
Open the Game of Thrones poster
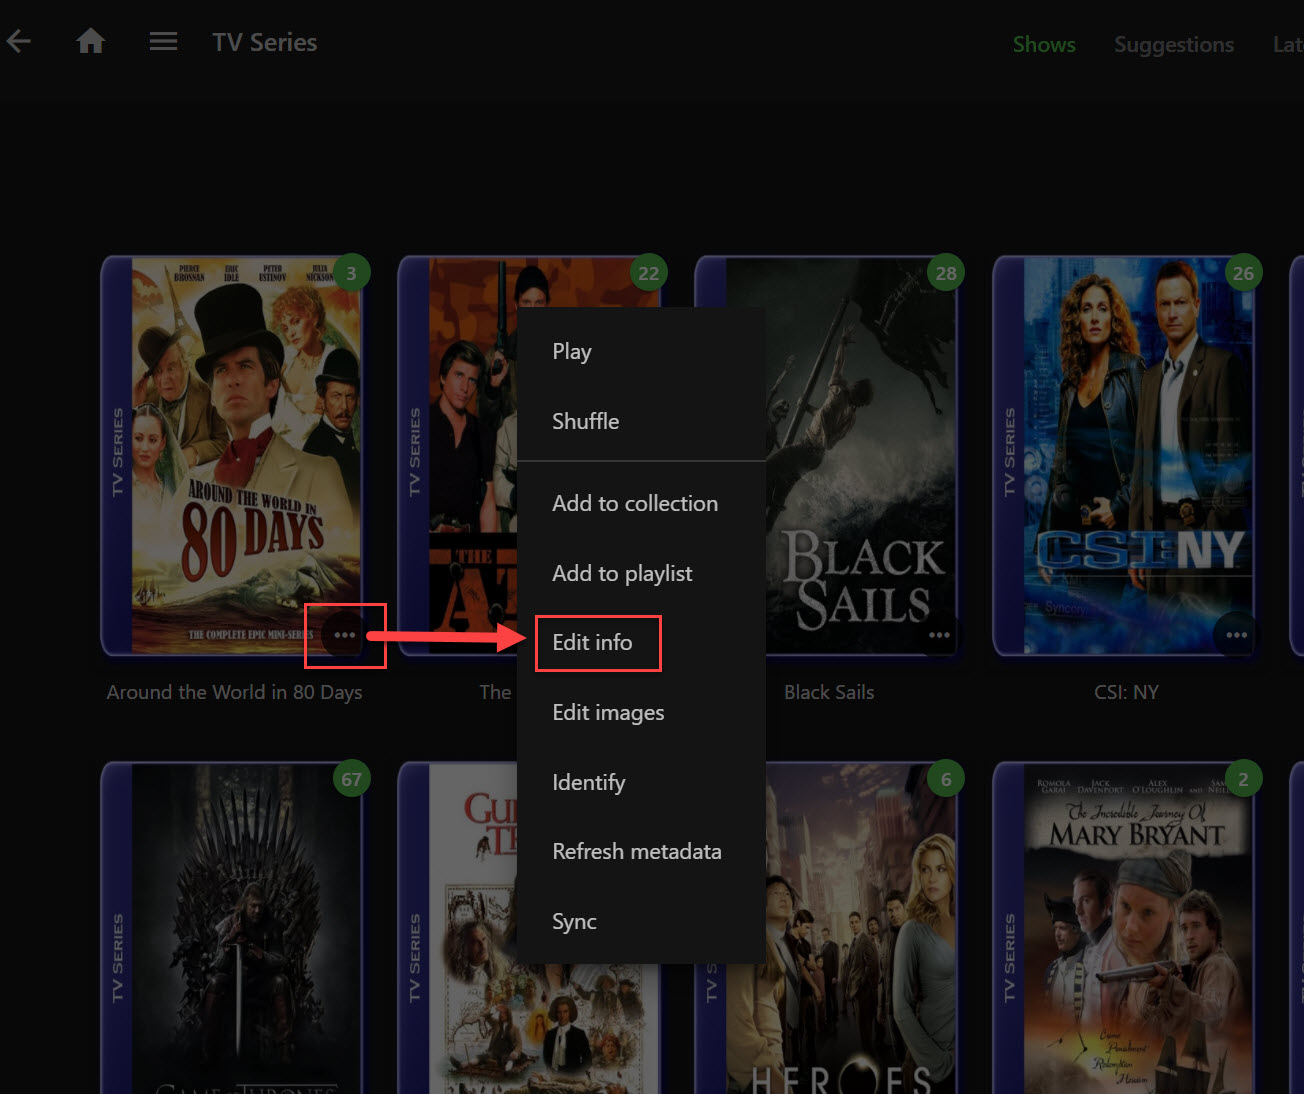pos(234,928)
